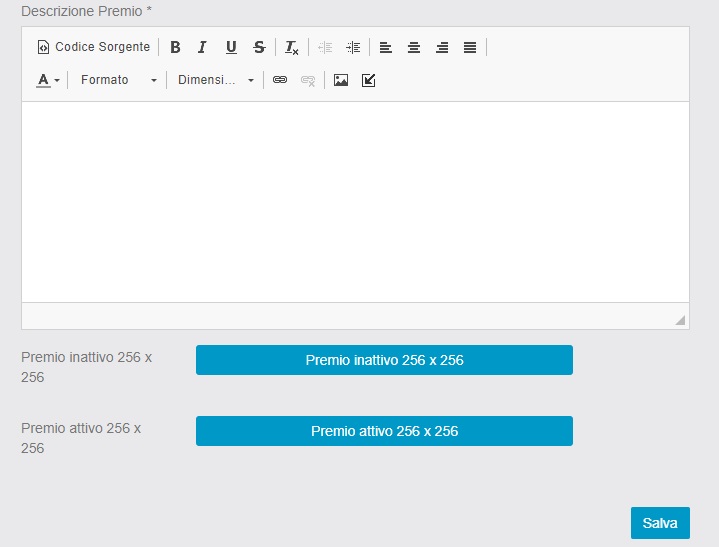Open the Dimensione font size dropdown
This screenshot has width=719, height=547.
pyautogui.click(x=215, y=80)
